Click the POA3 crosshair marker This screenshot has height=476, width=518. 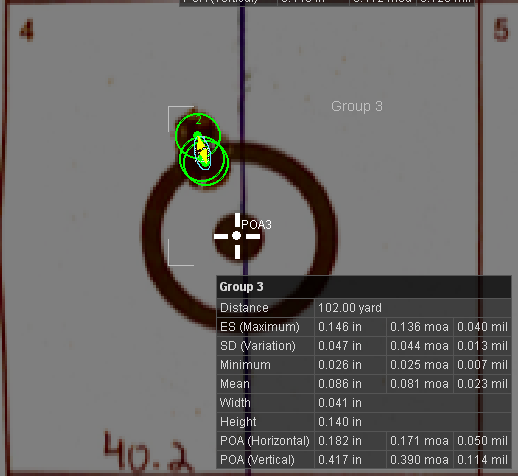click(237, 236)
